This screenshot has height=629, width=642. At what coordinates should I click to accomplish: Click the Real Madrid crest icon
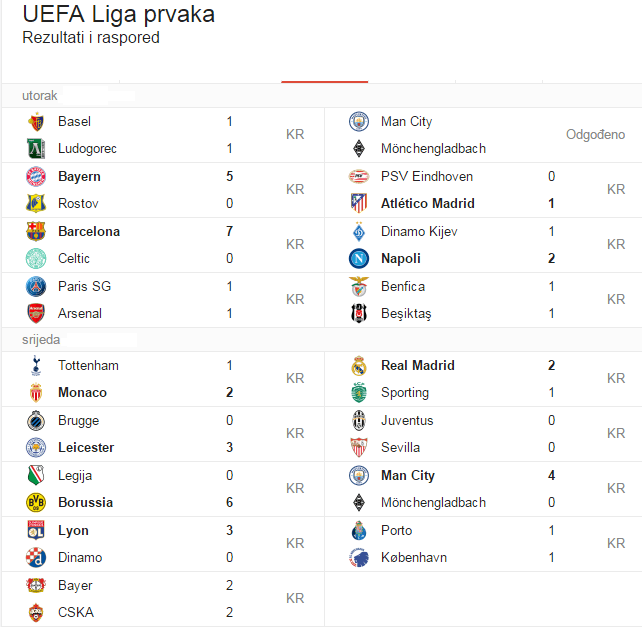click(x=359, y=366)
